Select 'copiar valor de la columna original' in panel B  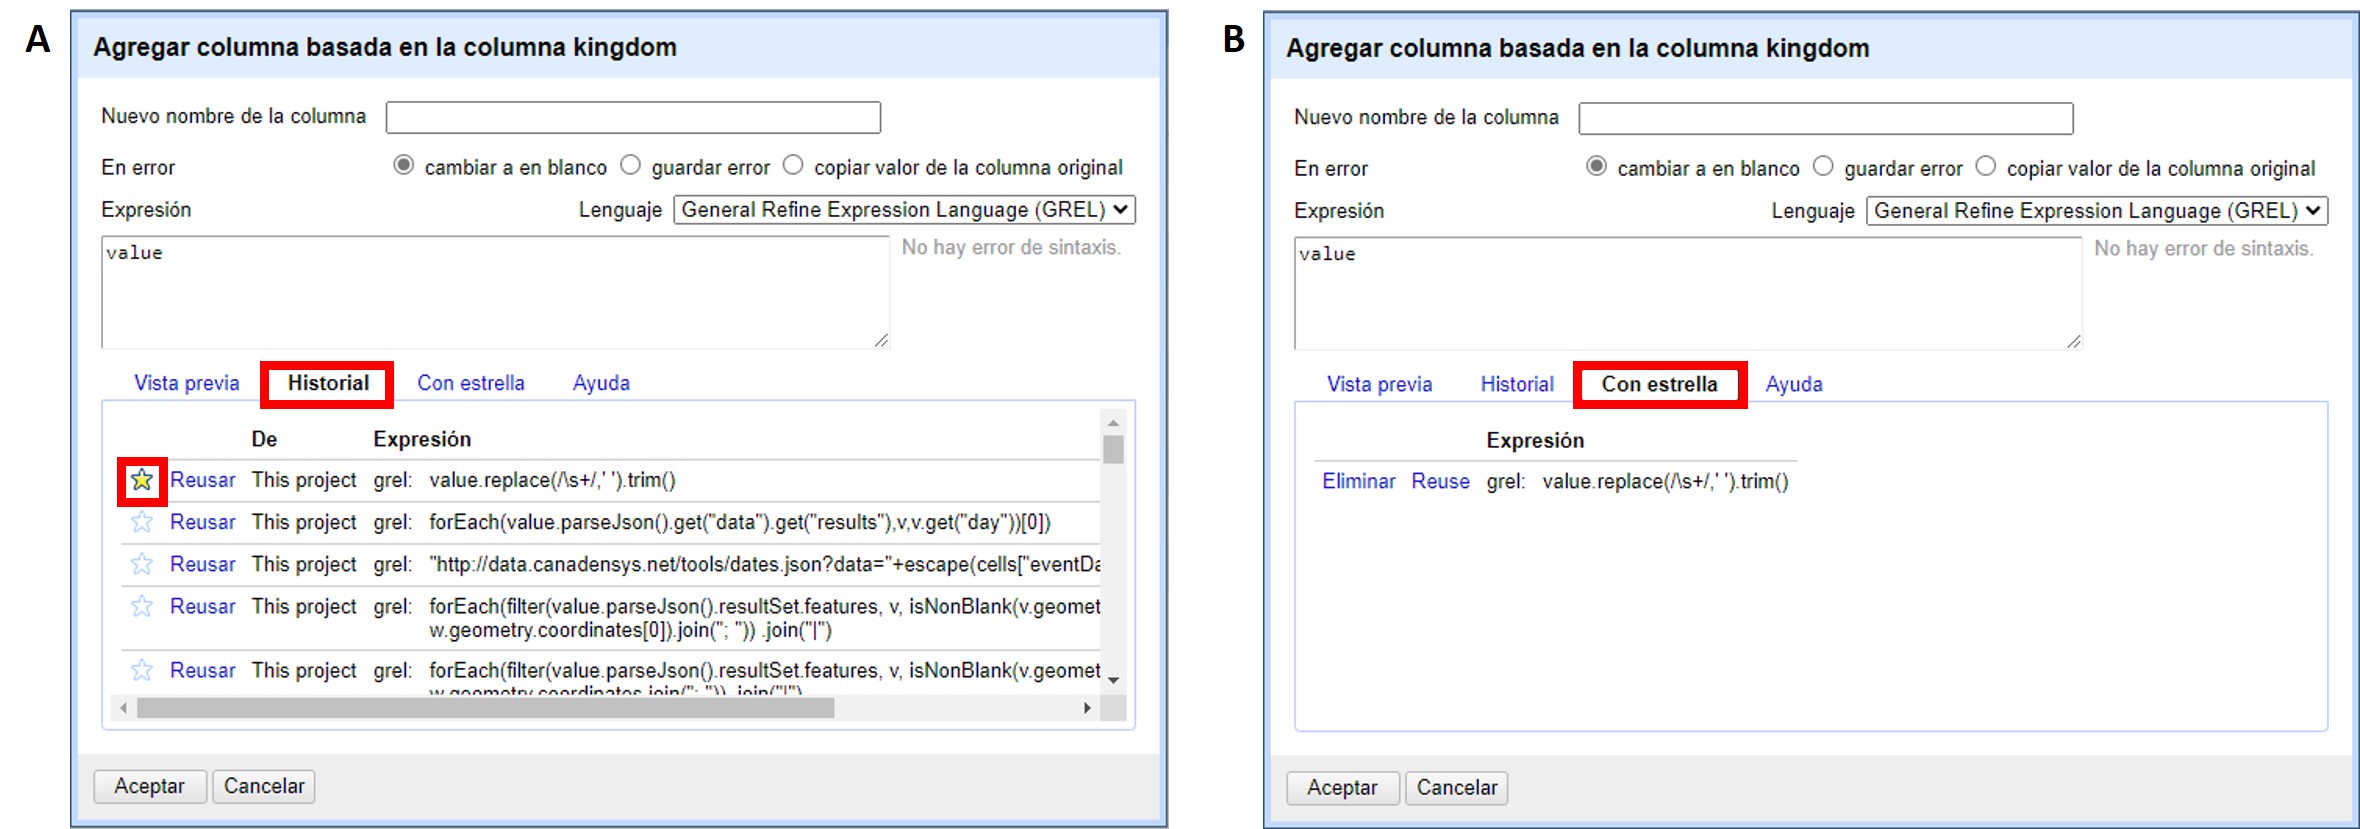[1986, 166]
